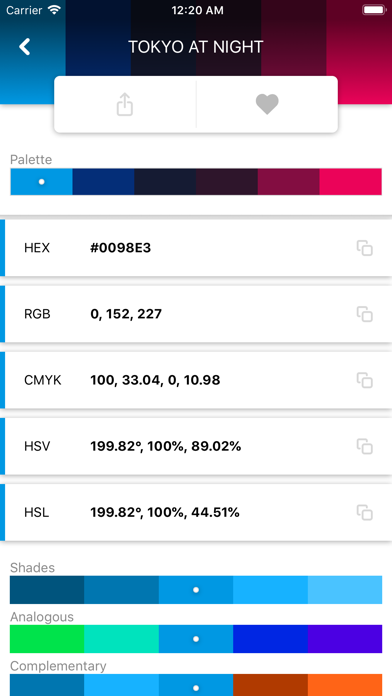Viewport: 392px width, 696px height.
Task: Copy the CMYK value
Action: tap(364, 380)
